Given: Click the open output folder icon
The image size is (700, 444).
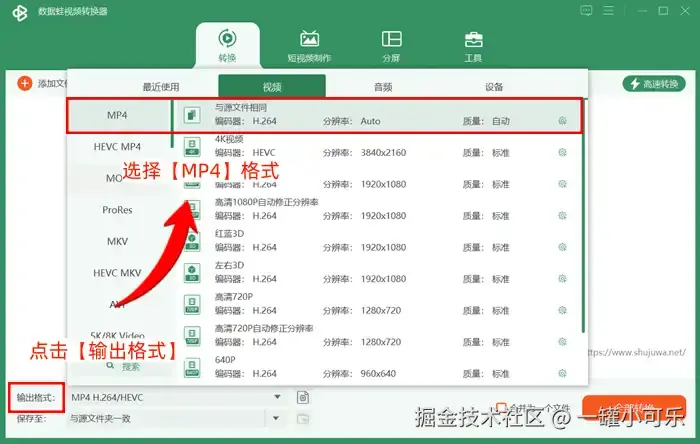Looking at the screenshot, I should point(303,419).
